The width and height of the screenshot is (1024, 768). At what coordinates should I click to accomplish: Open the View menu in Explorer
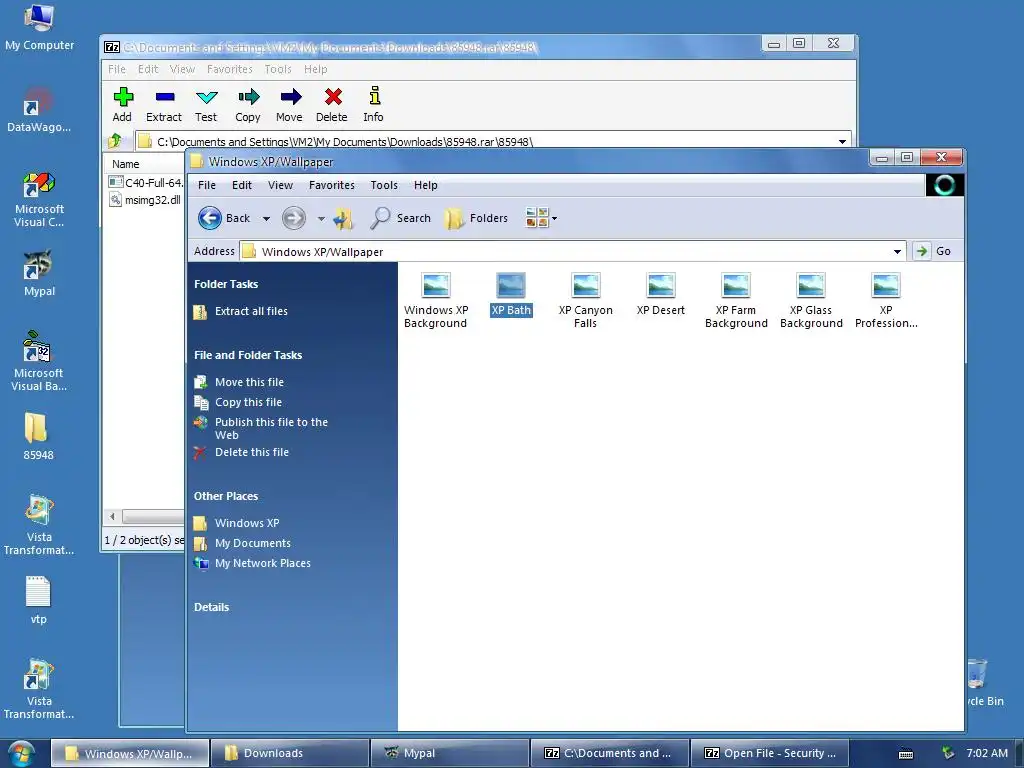coord(280,185)
